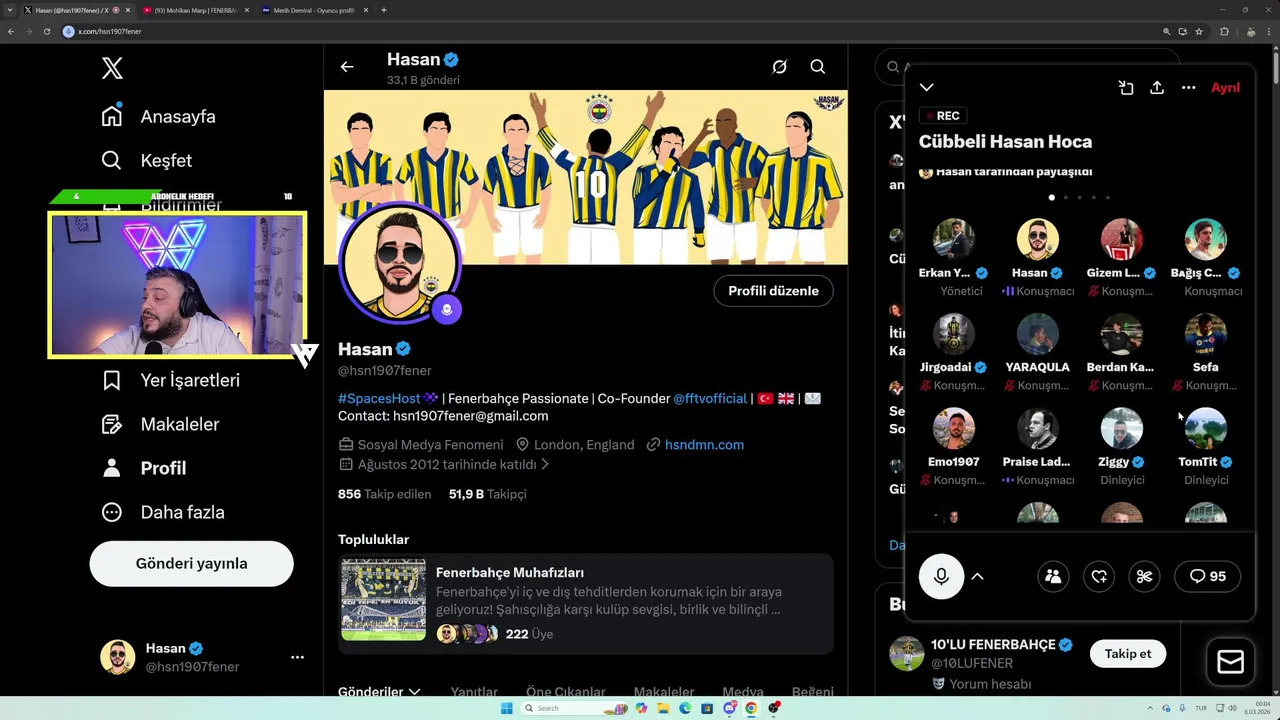Open Hasan's profile picture
Image resolution: width=1280 pixels, height=720 pixels.
click(400, 262)
